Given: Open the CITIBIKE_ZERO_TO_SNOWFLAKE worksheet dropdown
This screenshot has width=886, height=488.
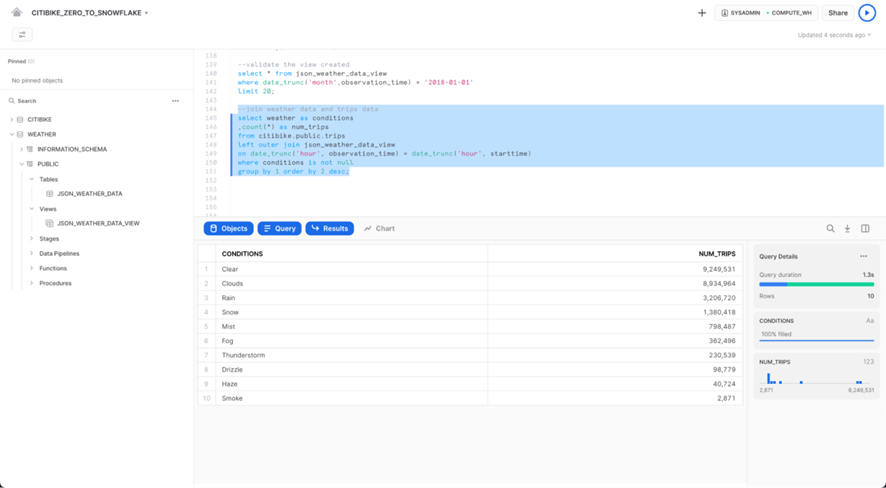Looking at the screenshot, I should click(x=146, y=14).
